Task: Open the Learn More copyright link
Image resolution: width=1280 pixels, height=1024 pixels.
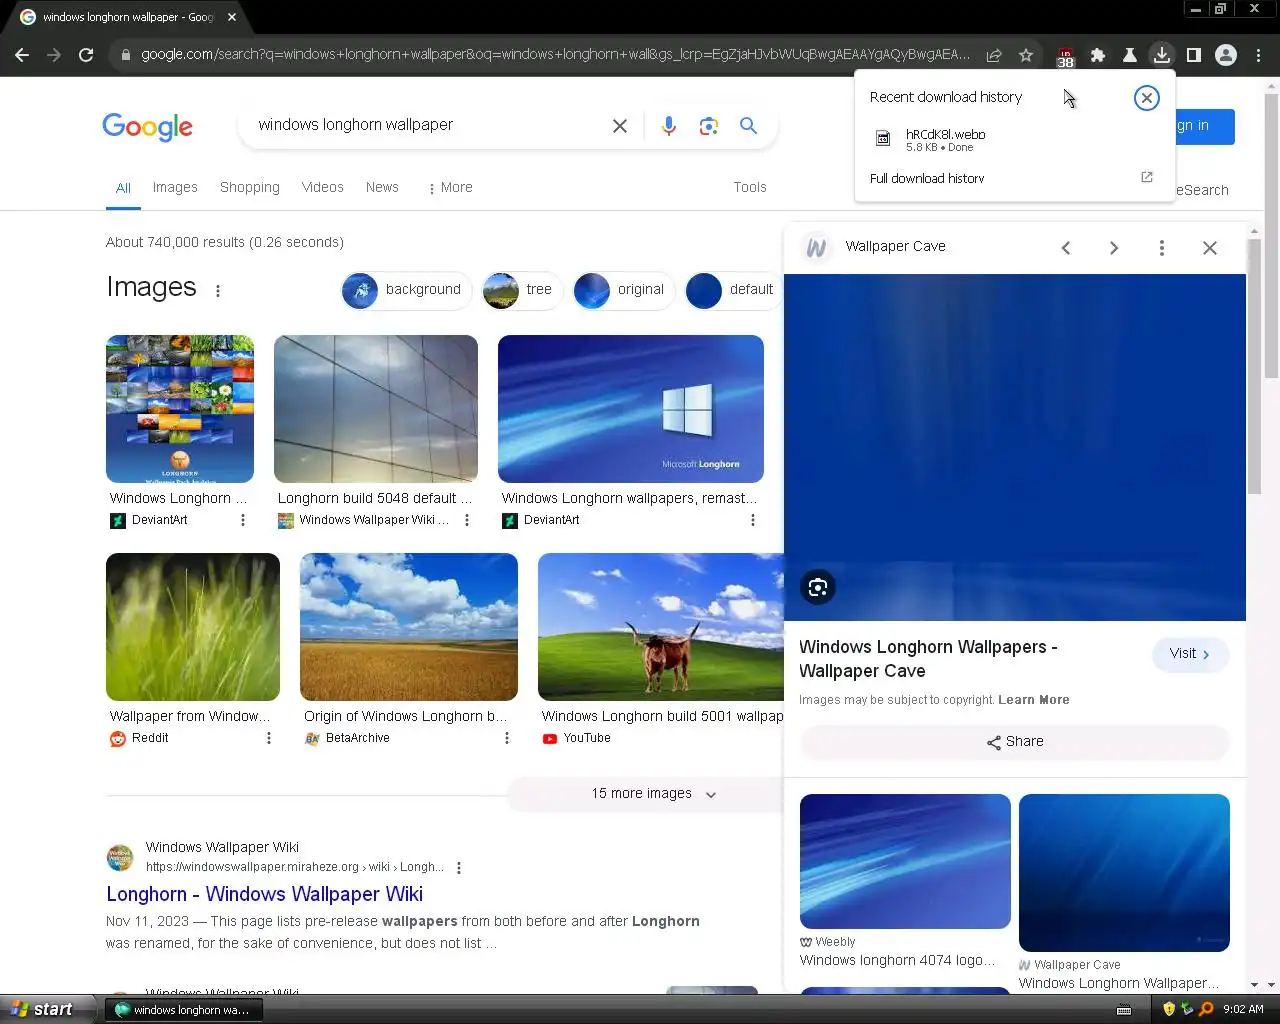Action: point(1034,700)
